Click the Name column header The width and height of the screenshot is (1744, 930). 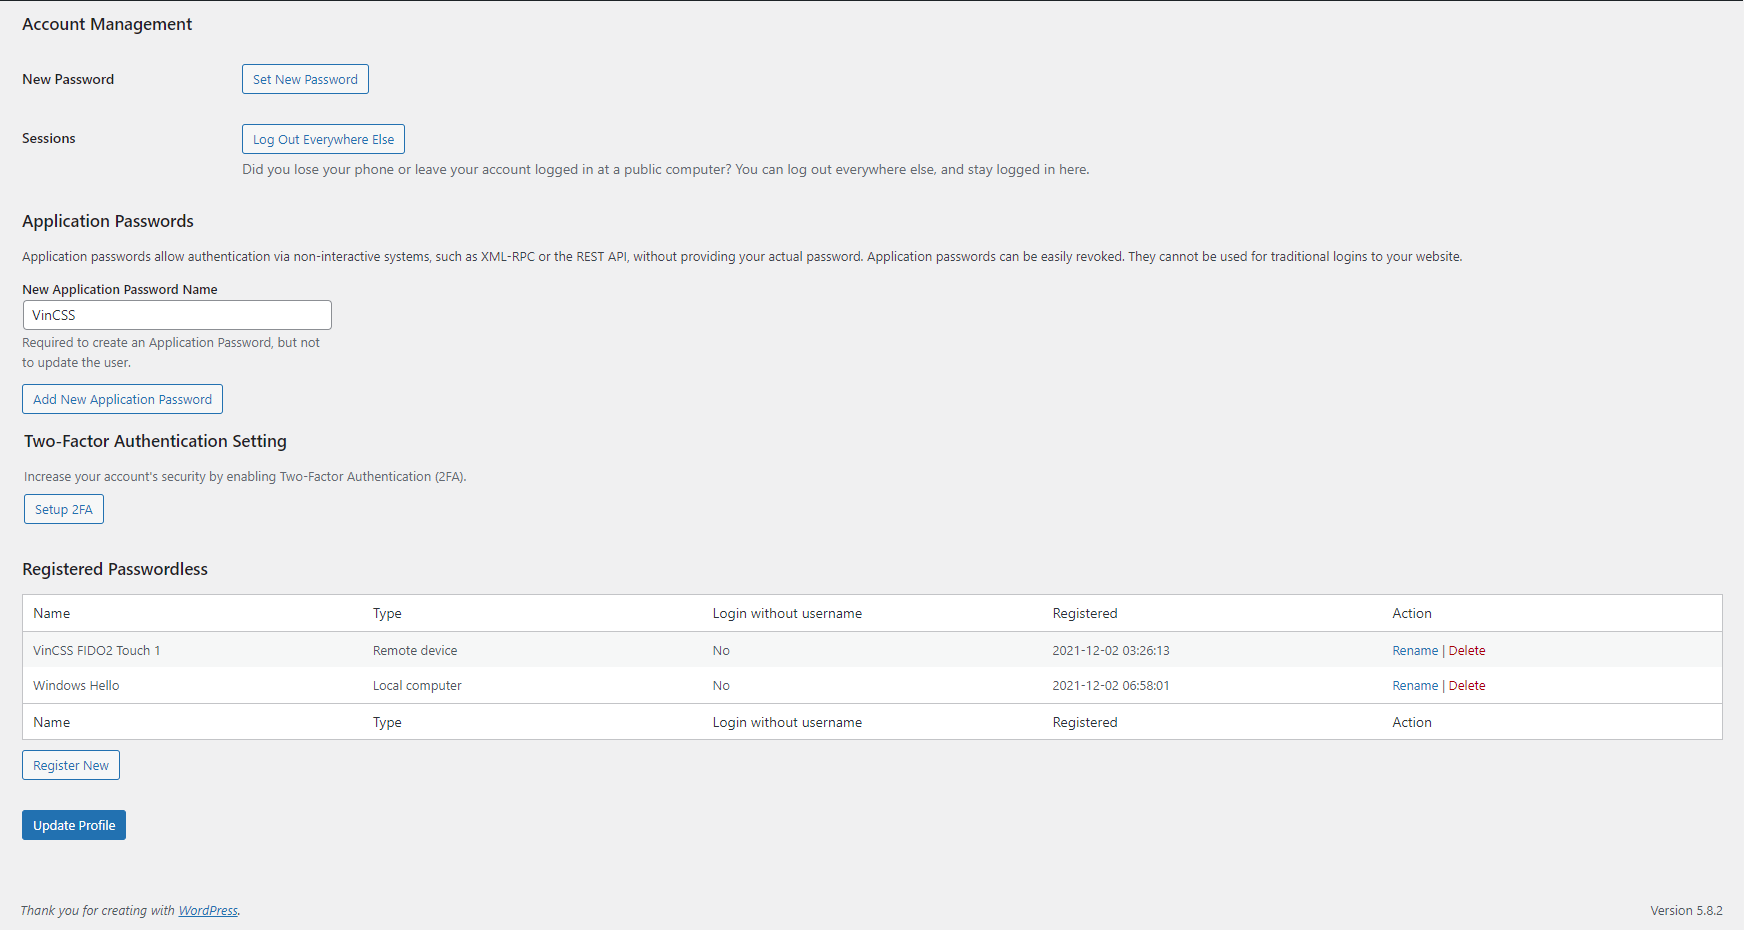[52, 613]
